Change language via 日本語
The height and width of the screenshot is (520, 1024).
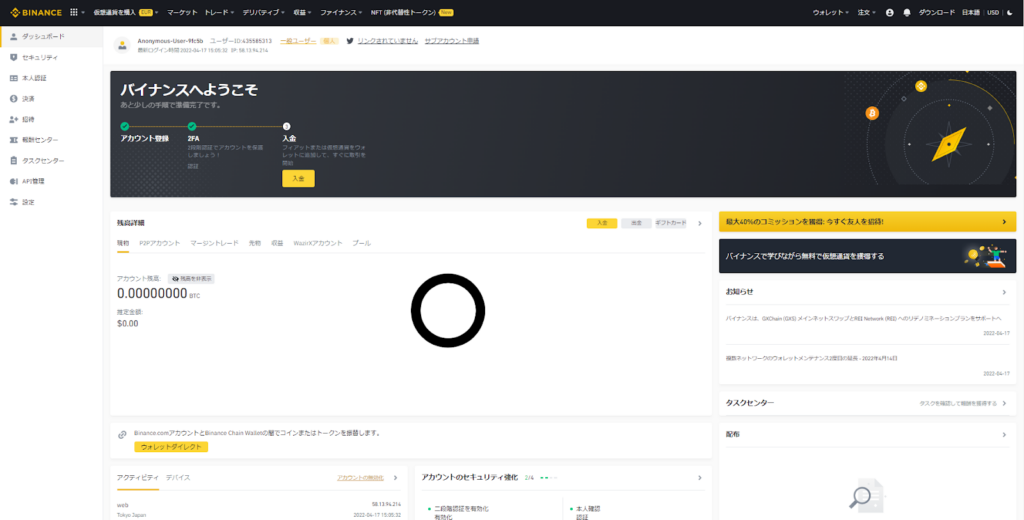(x=971, y=12)
